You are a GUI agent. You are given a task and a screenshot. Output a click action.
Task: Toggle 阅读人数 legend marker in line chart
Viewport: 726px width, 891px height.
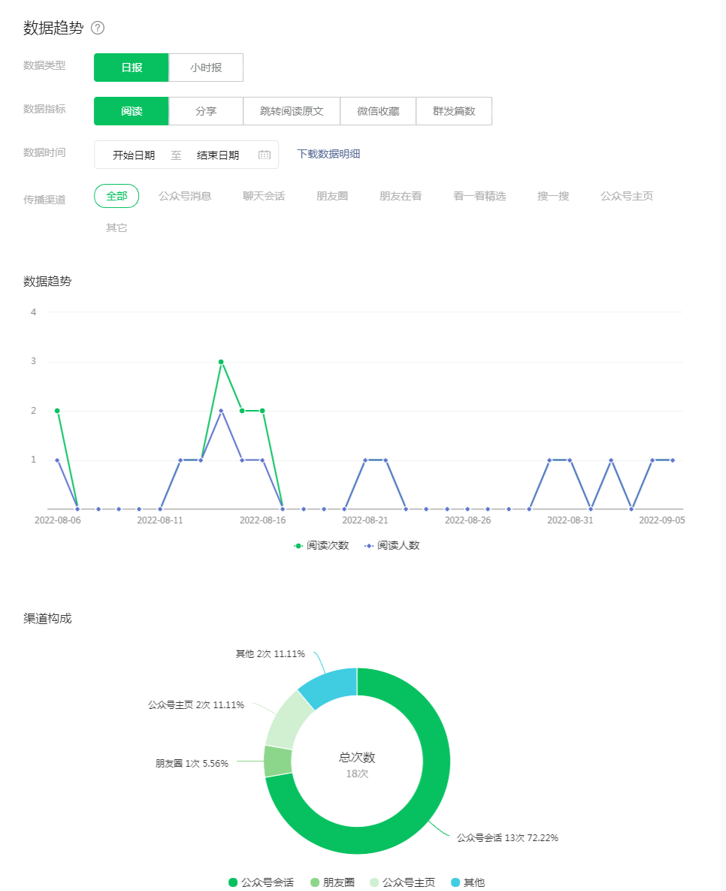(369, 545)
